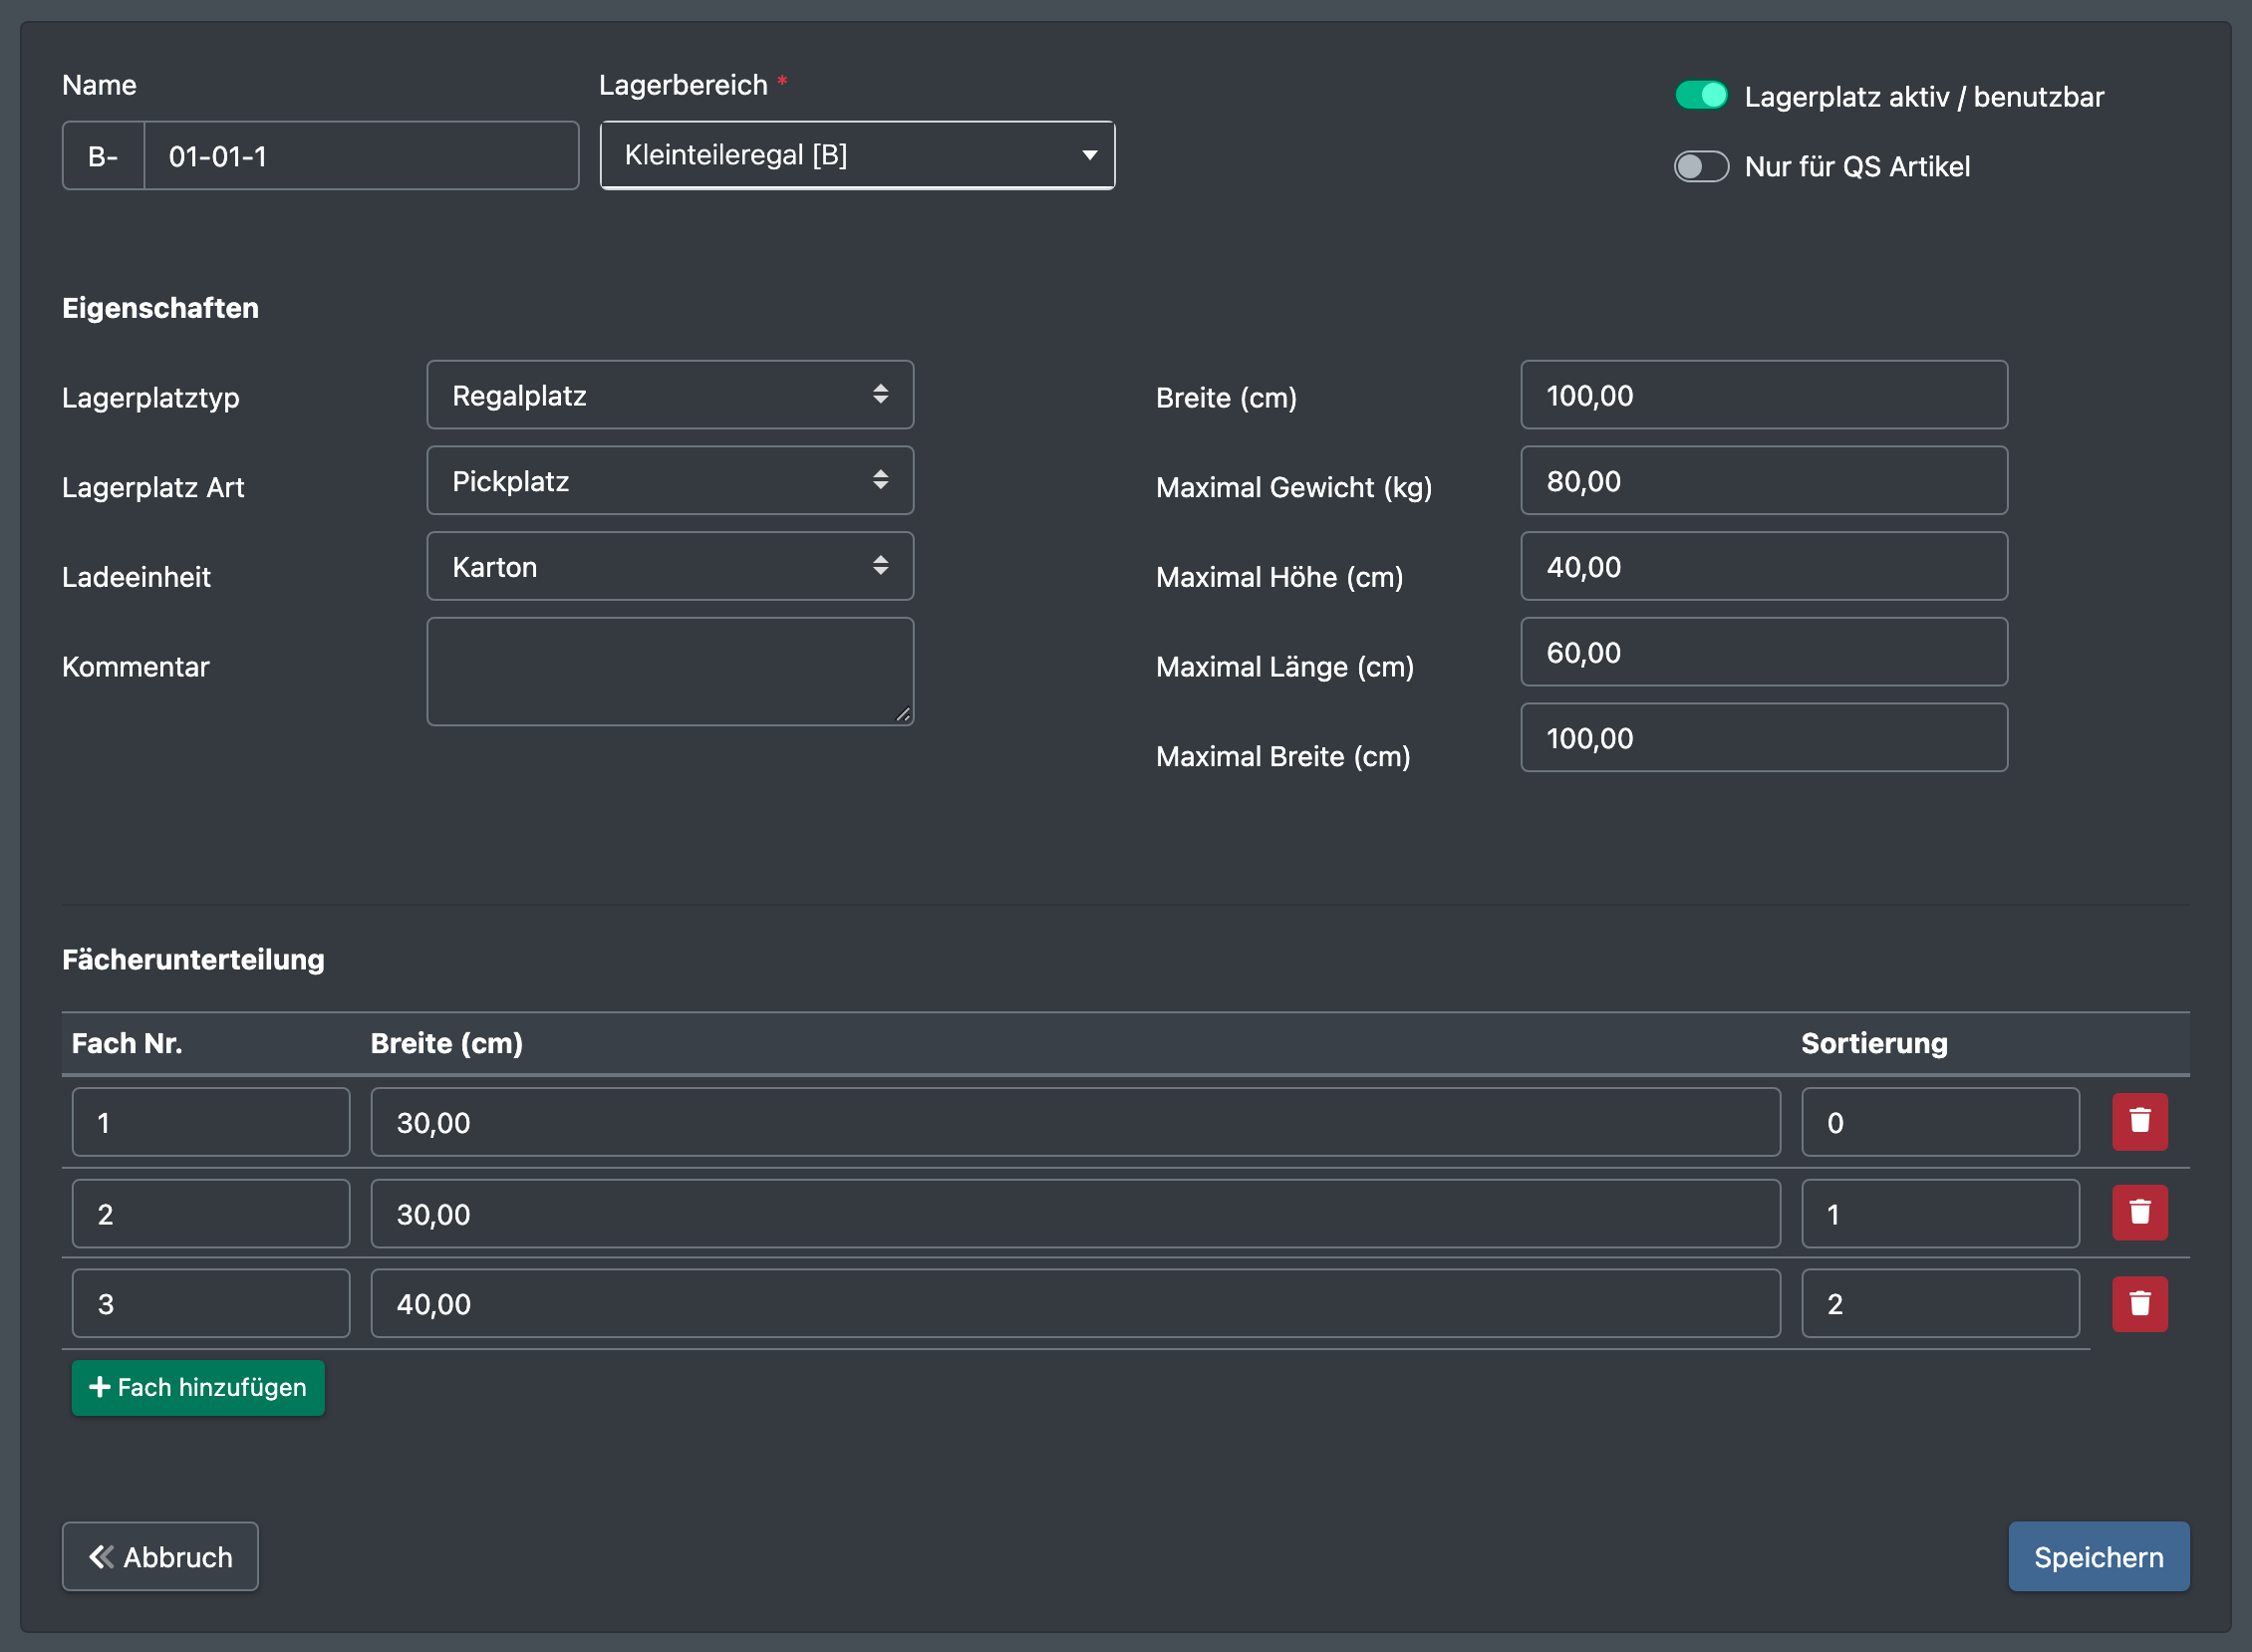Delete Fach row 3 with trash icon

click(x=2139, y=1304)
